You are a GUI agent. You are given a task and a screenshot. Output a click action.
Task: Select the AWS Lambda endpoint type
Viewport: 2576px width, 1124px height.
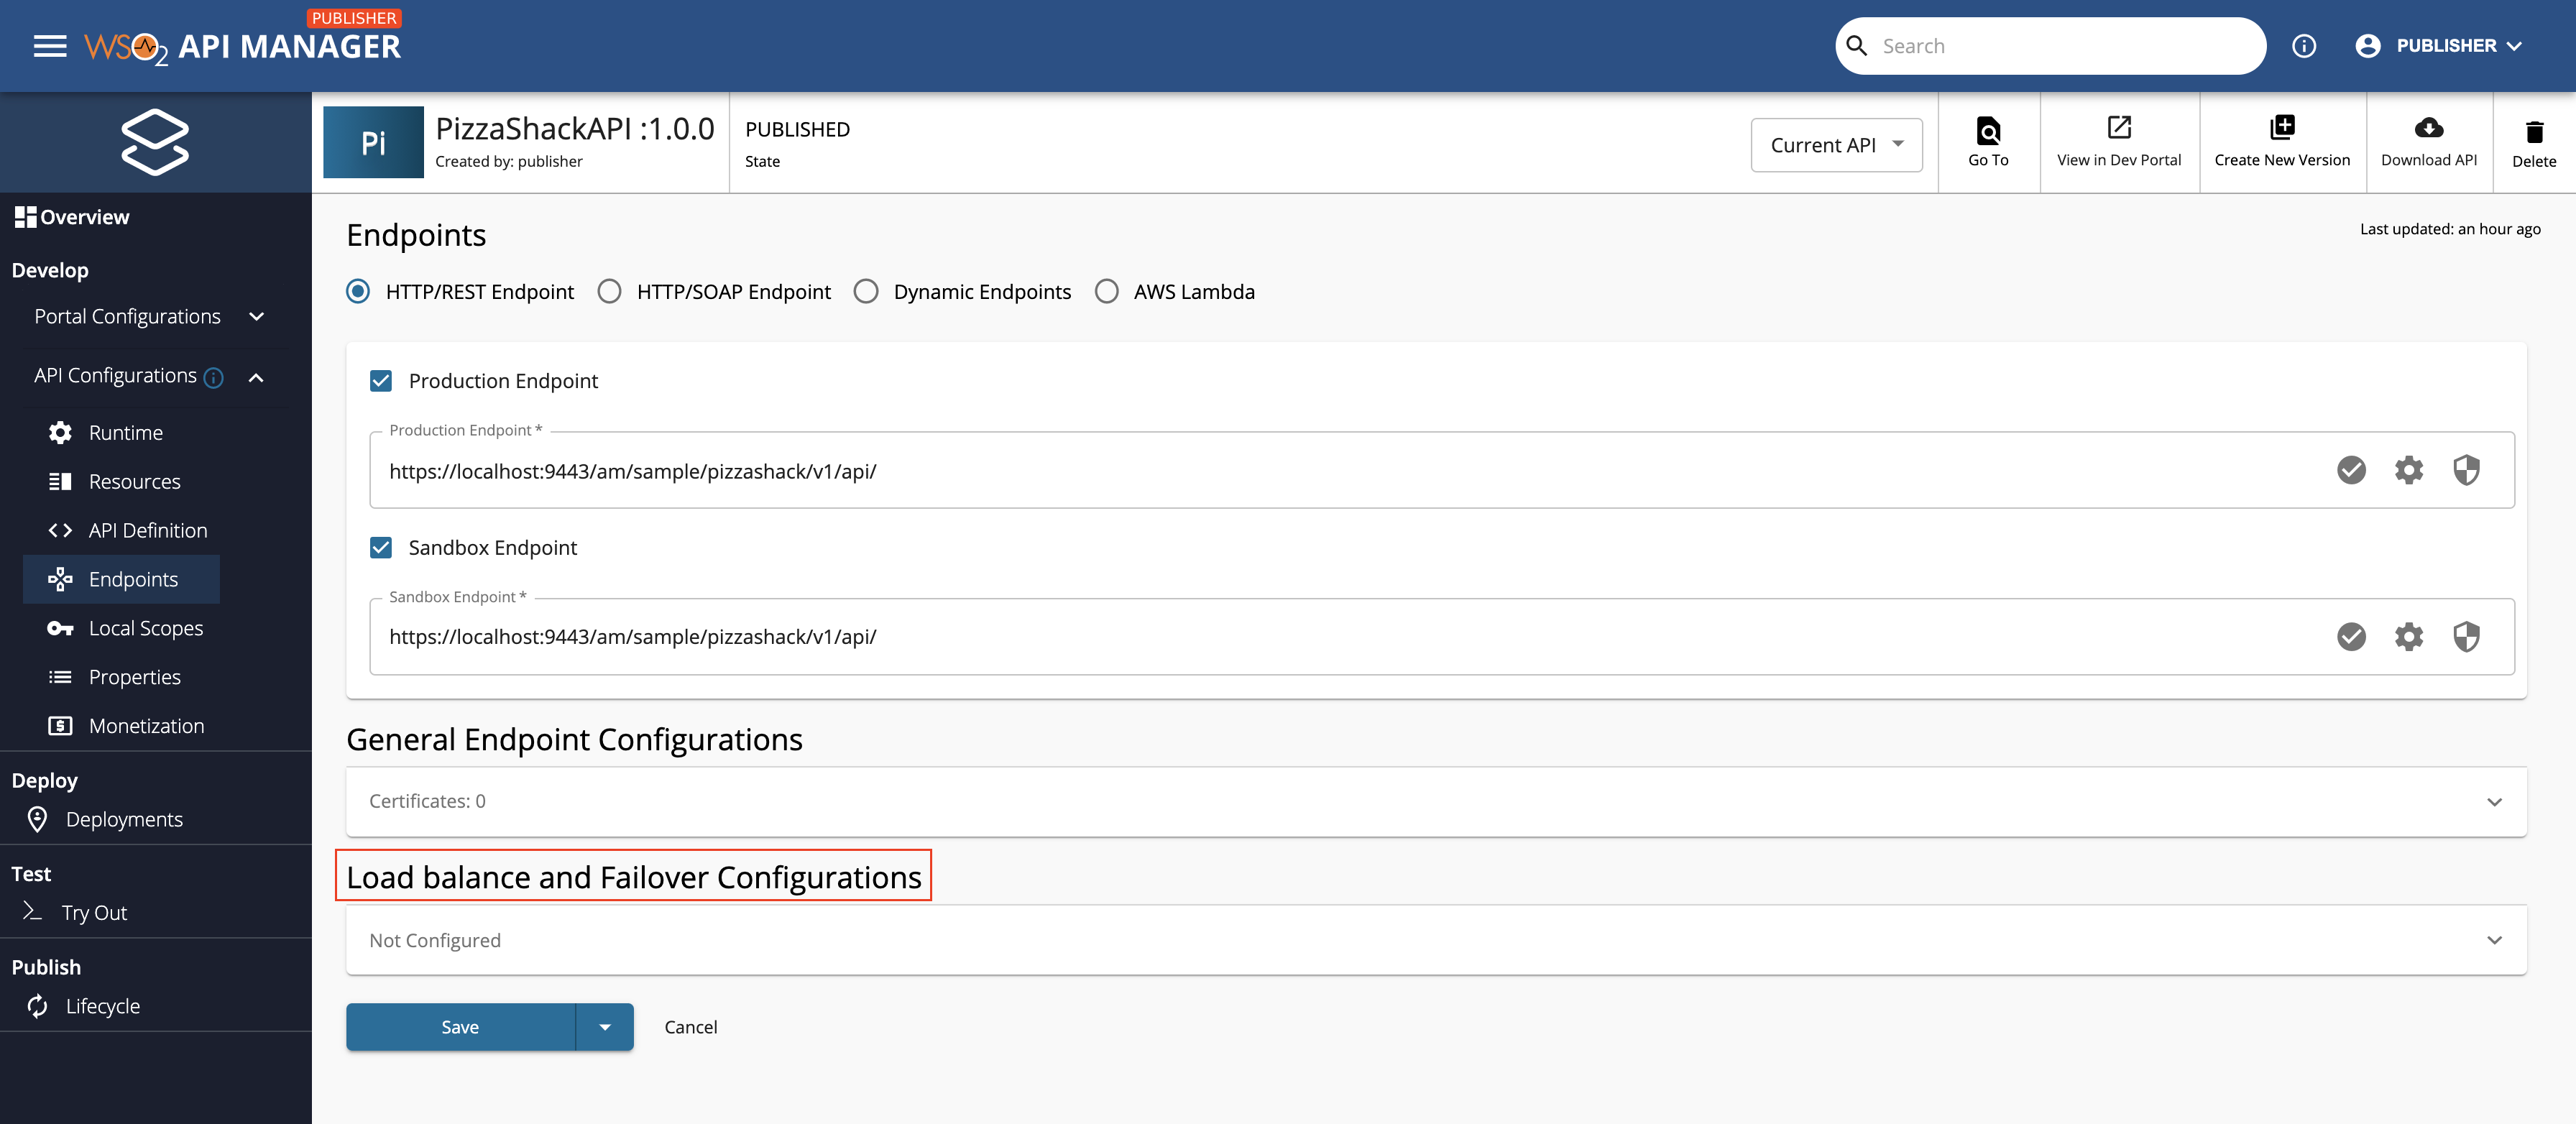1107,291
